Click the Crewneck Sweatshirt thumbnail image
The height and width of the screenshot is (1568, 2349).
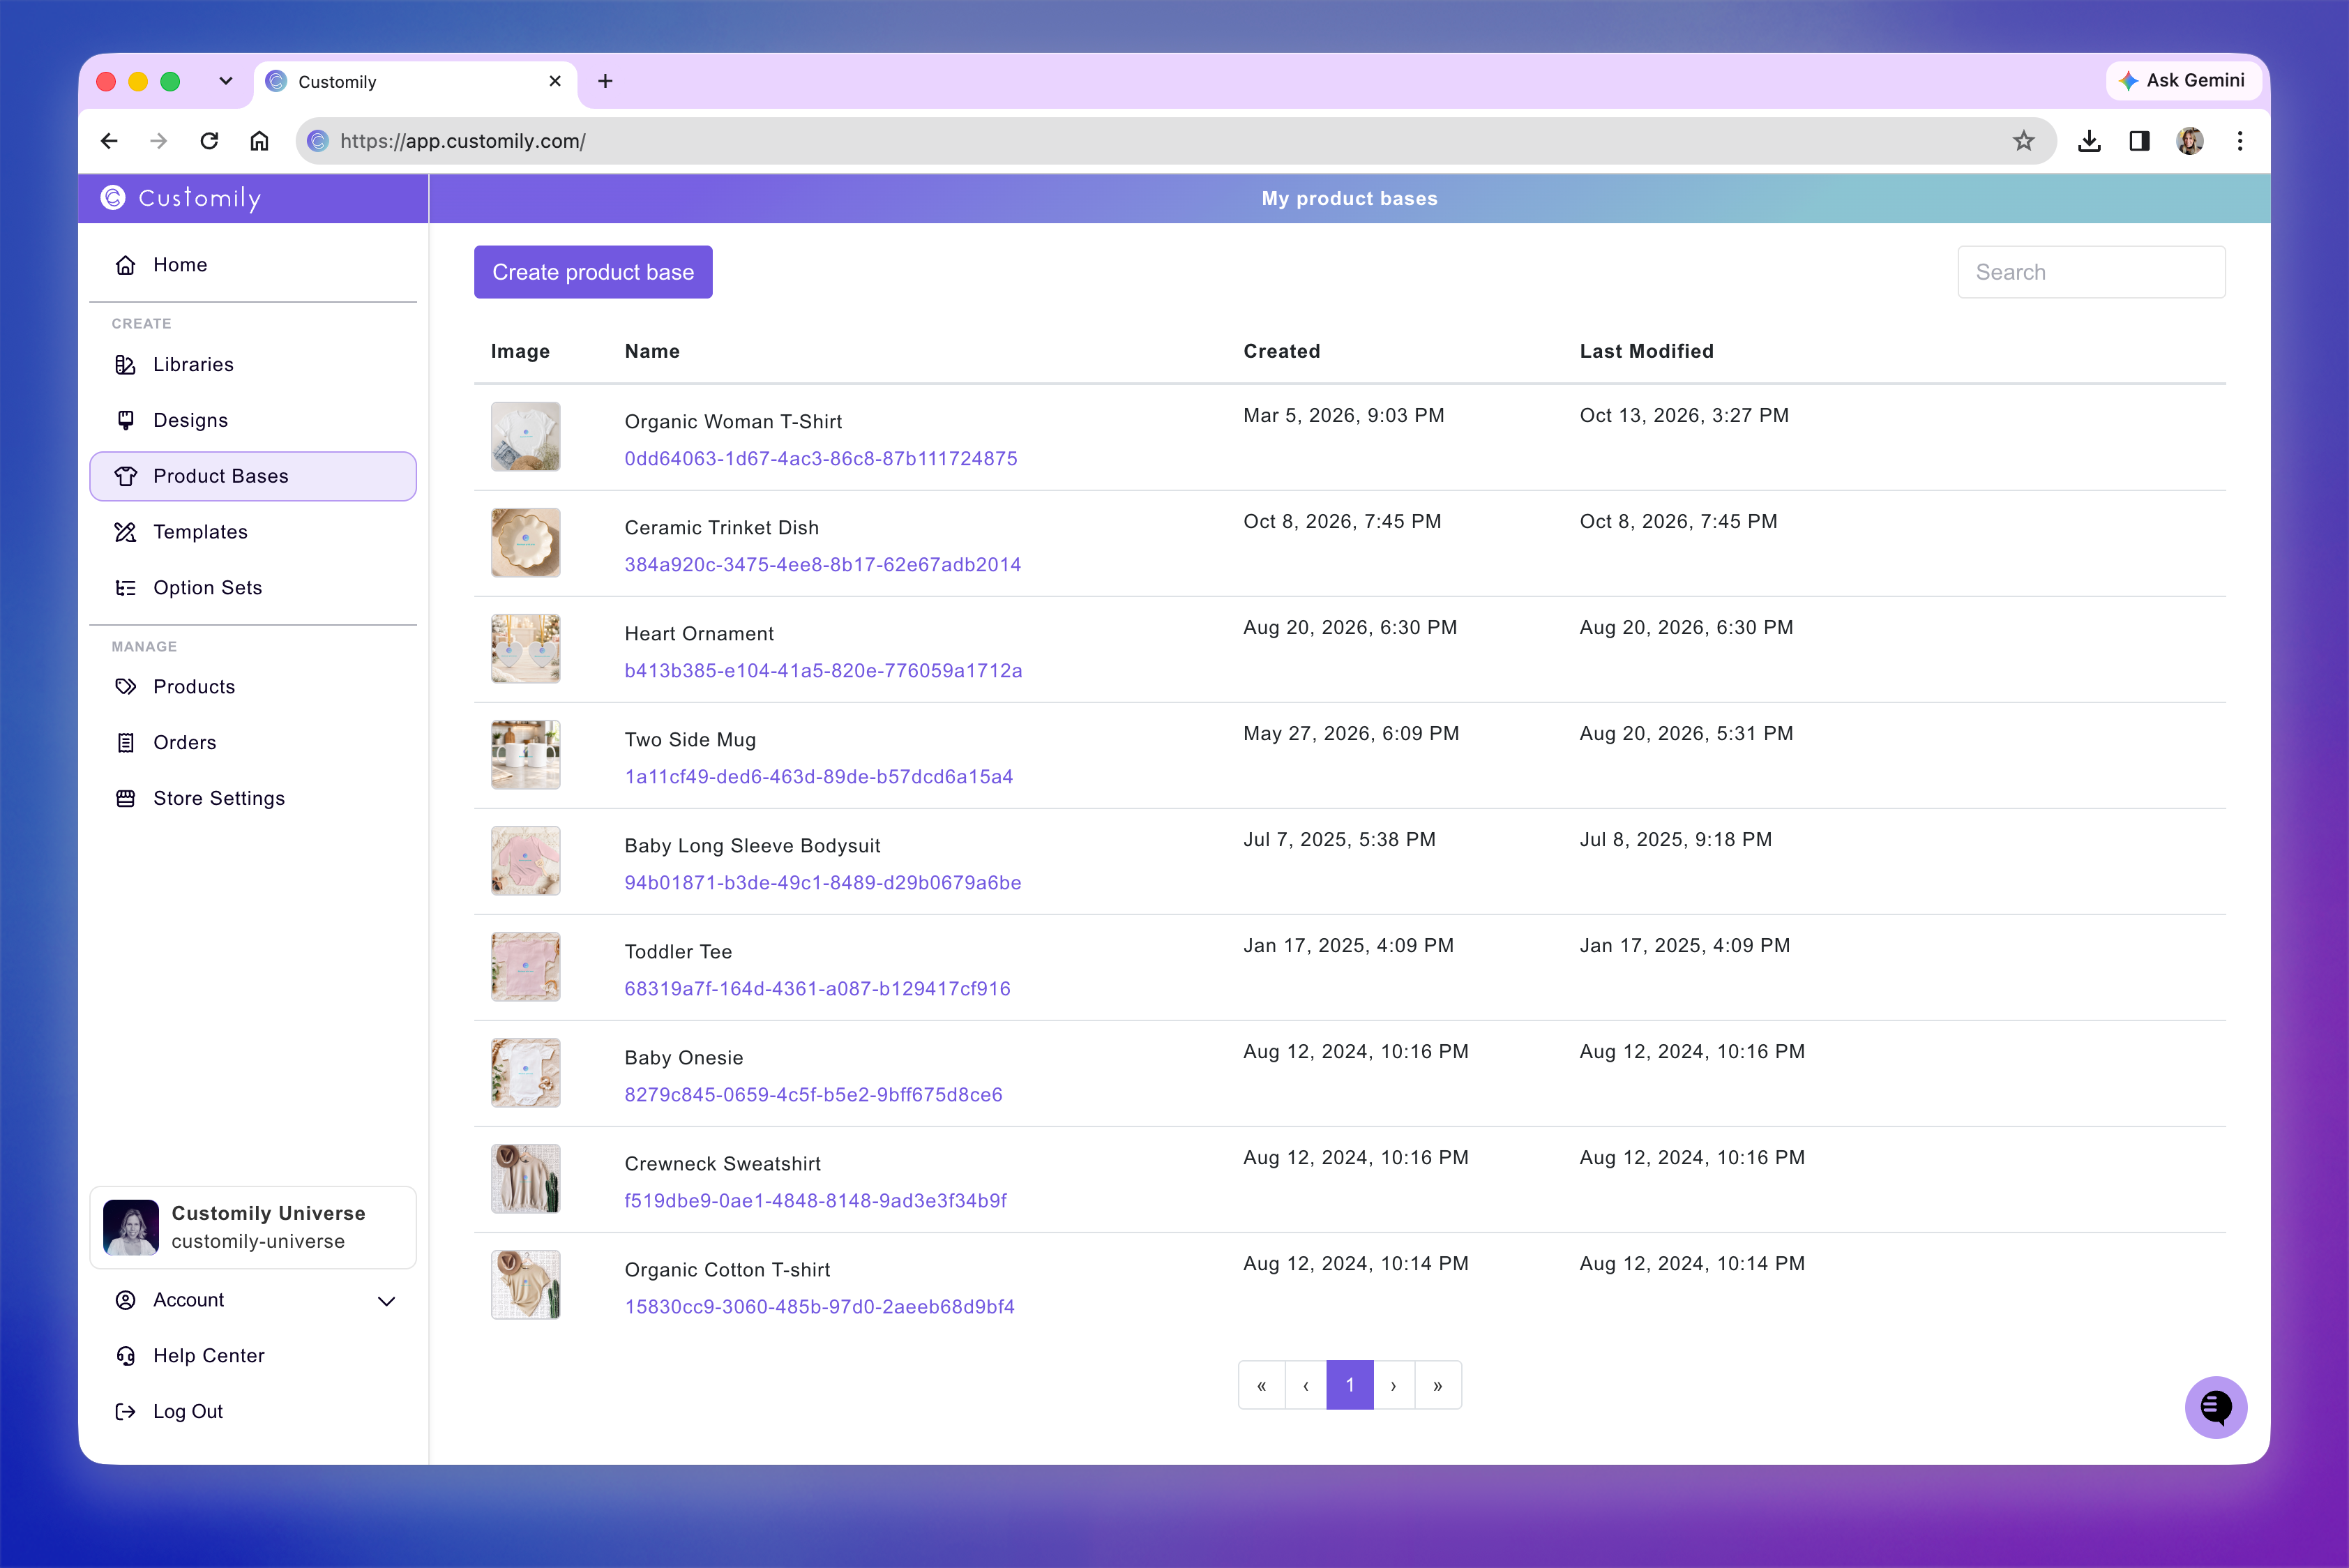pos(526,1179)
